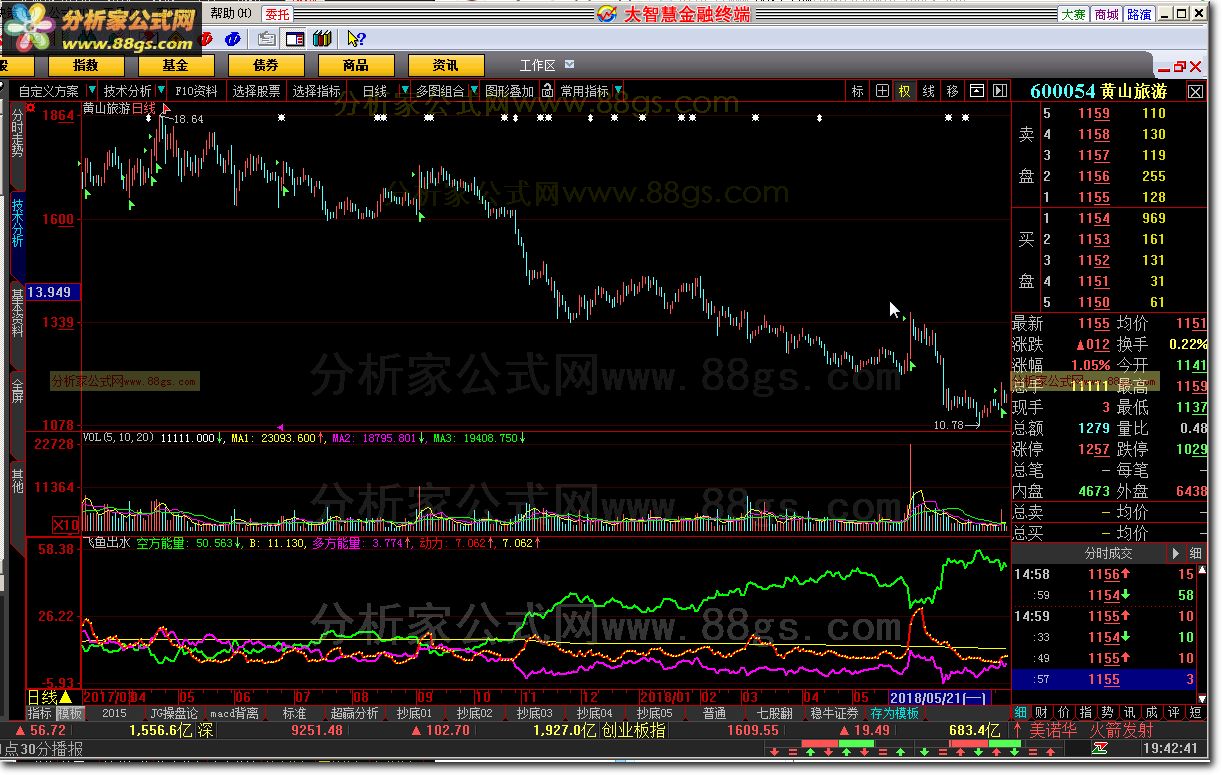Open the 技术分析 dropdown arrow
Image resolution: width=1223 pixels, height=775 pixels.
point(161,91)
